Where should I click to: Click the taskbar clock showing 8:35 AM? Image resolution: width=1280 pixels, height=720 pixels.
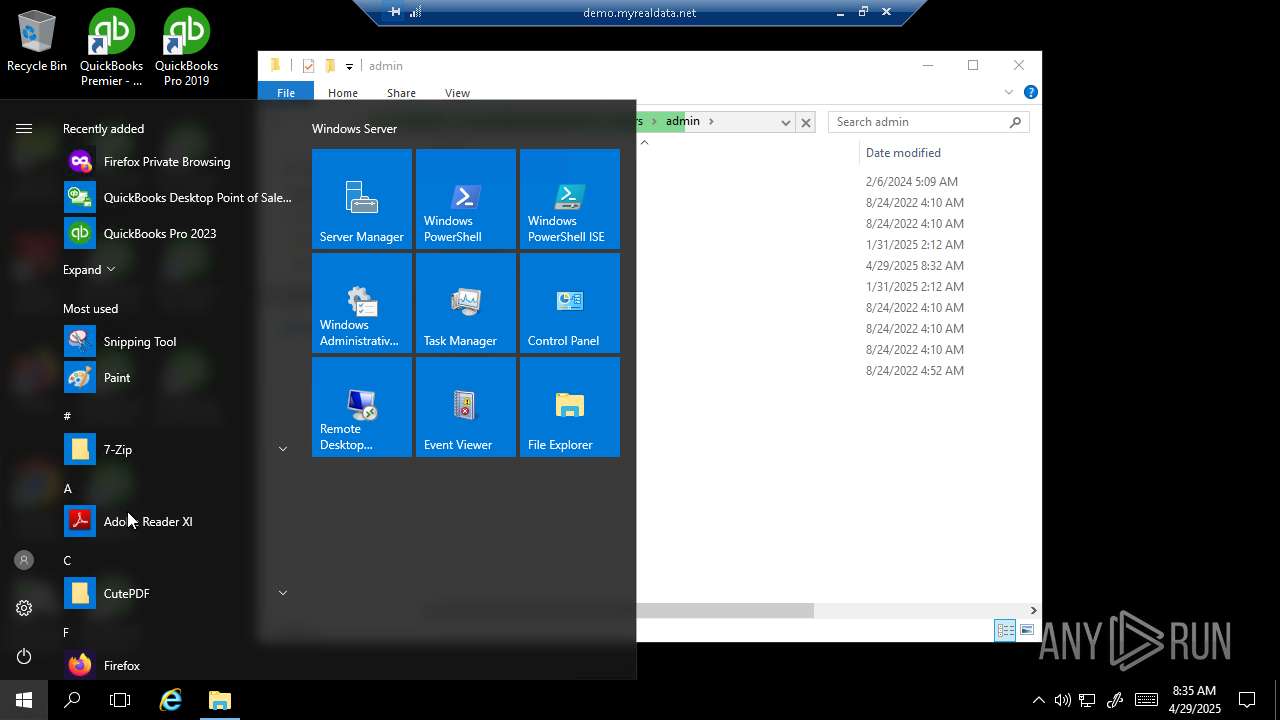(1194, 700)
